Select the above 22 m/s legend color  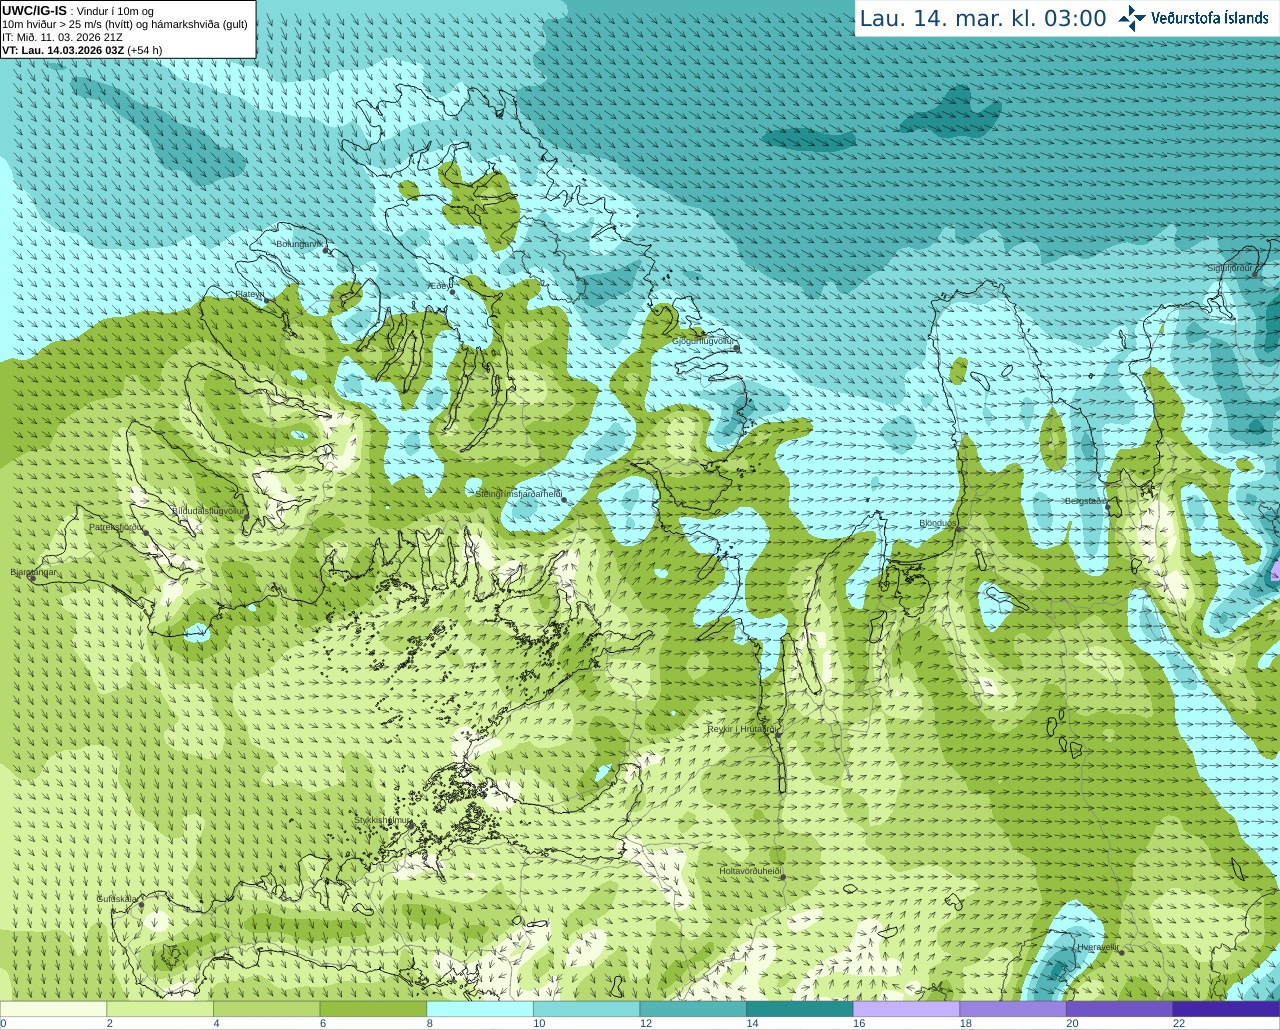click(x=1226, y=1009)
